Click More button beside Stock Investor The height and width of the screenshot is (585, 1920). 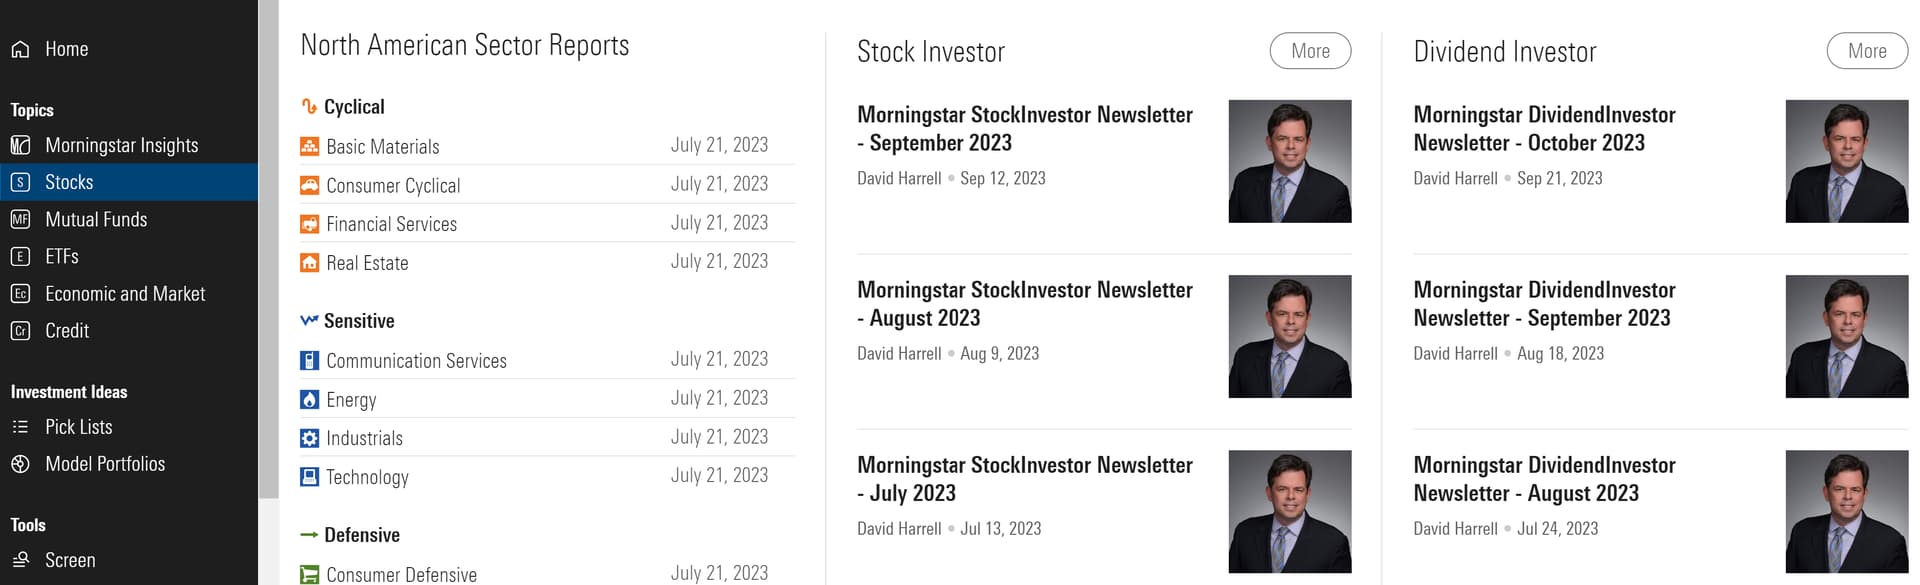click(1310, 51)
